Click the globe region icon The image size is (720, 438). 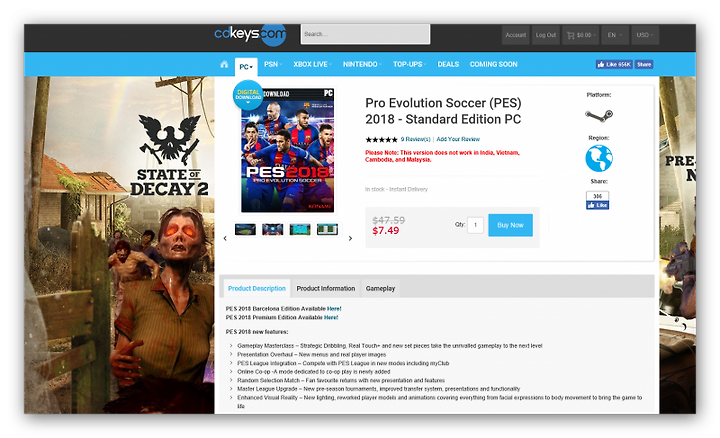tap(599, 158)
